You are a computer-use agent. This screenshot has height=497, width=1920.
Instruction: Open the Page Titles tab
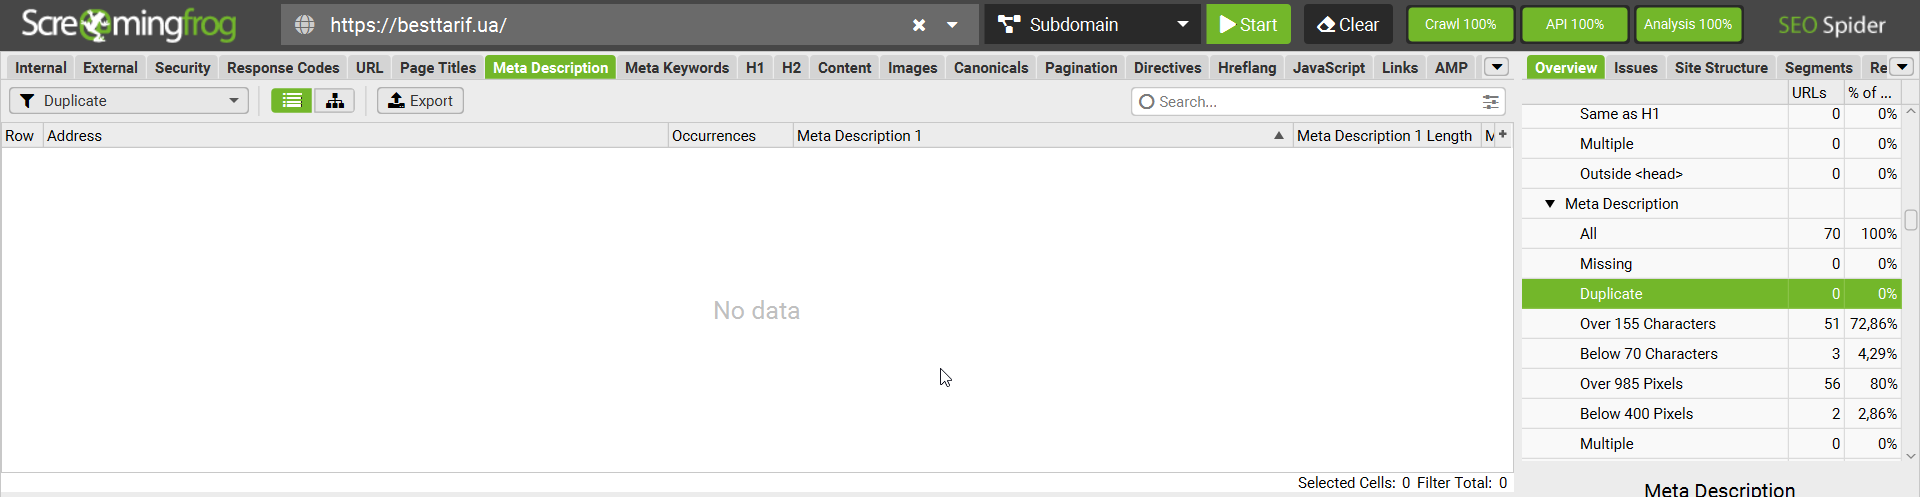coord(438,67)
